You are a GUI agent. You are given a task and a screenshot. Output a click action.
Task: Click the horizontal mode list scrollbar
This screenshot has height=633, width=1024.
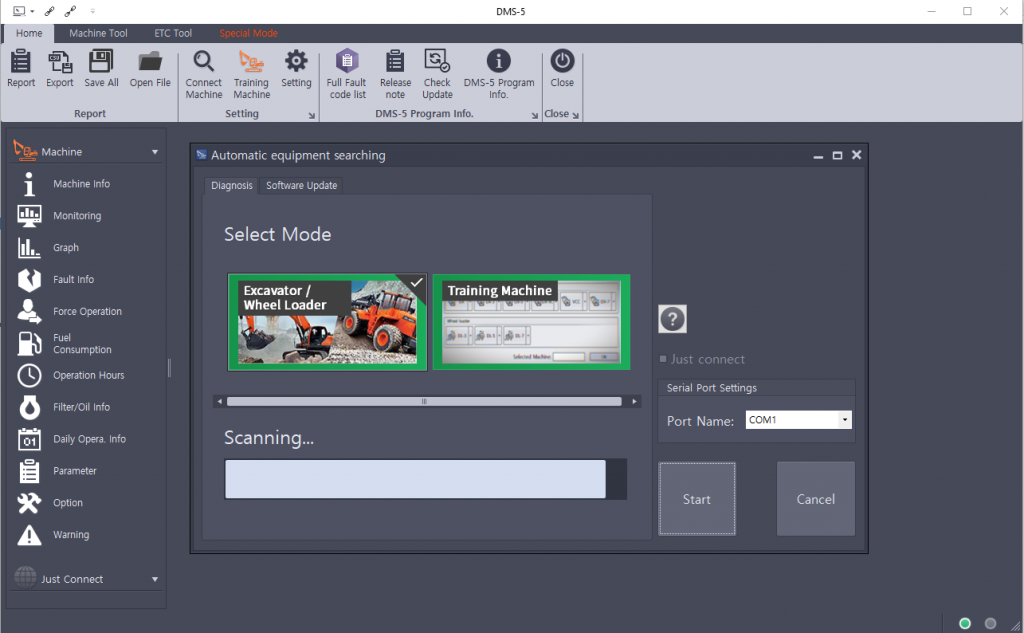pyautogui.click(x=424, y=402)
